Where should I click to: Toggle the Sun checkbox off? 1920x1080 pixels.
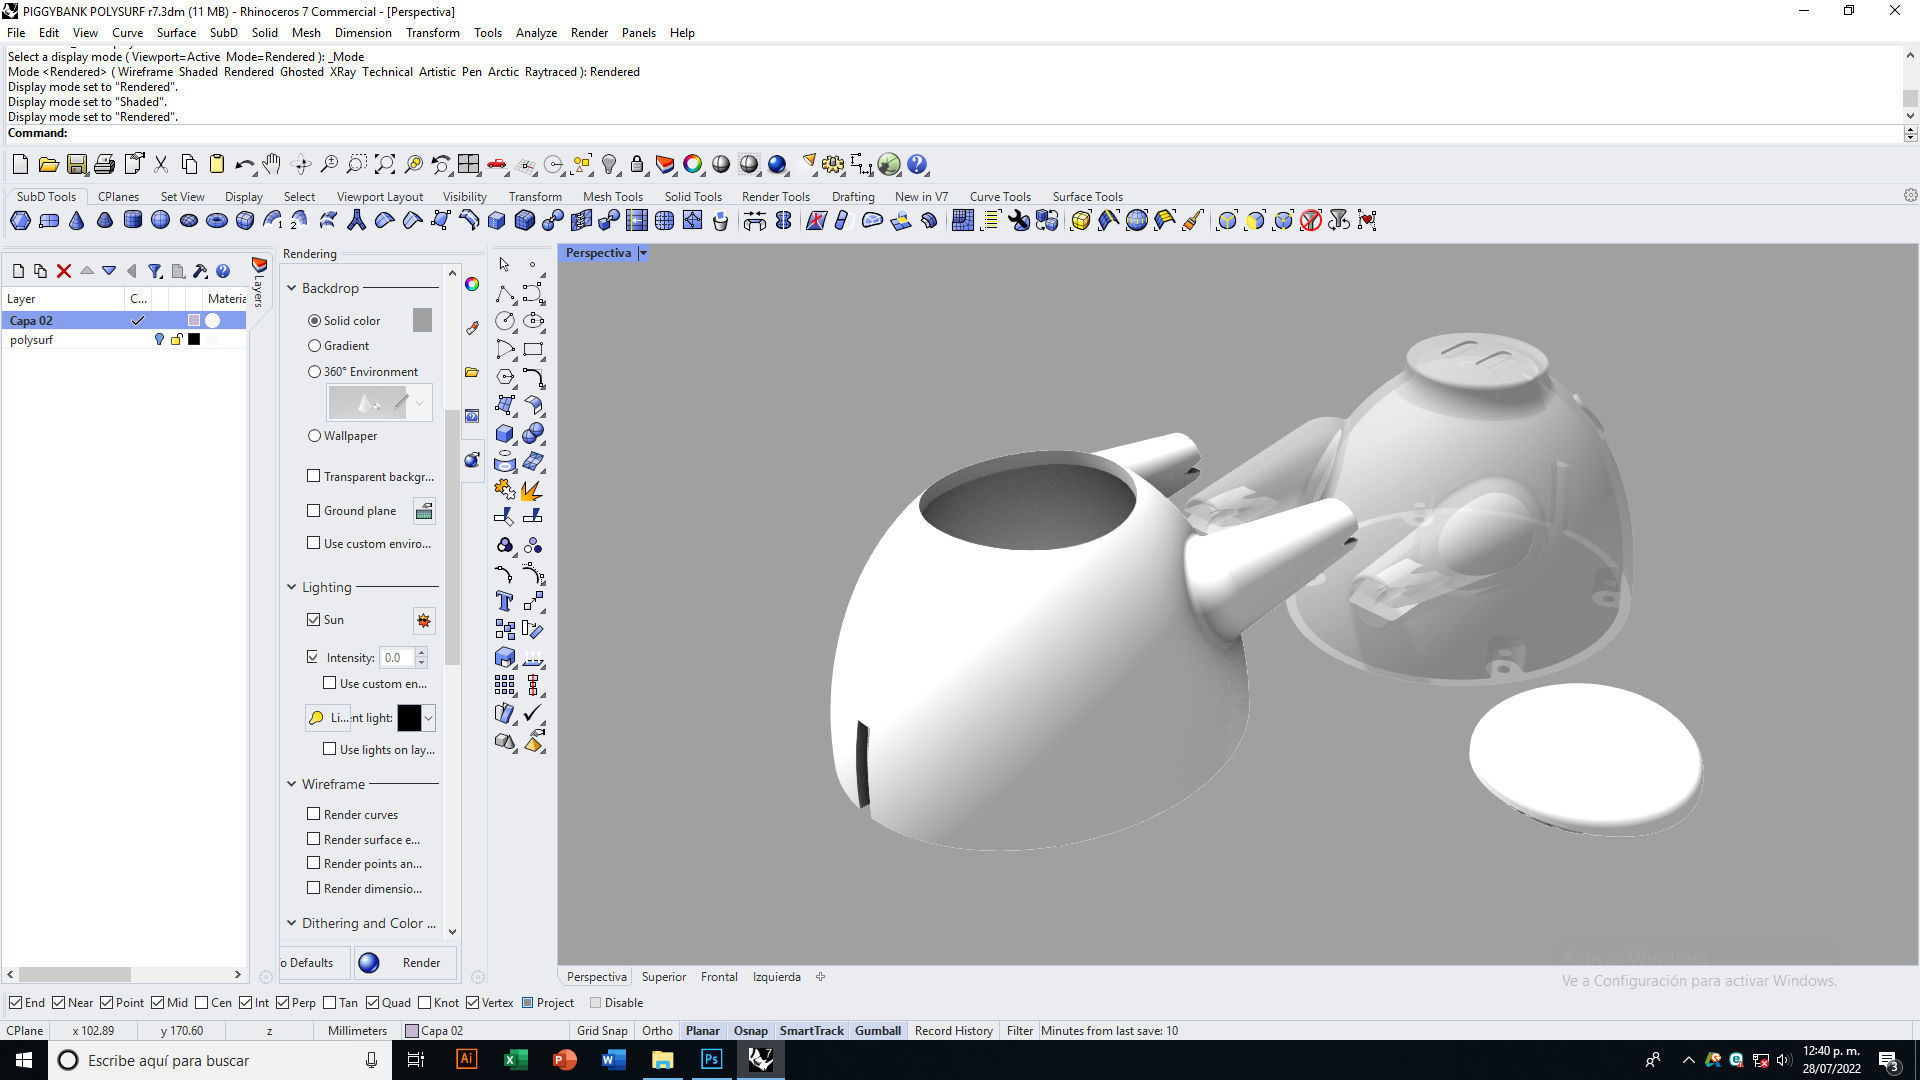point(314,619)
